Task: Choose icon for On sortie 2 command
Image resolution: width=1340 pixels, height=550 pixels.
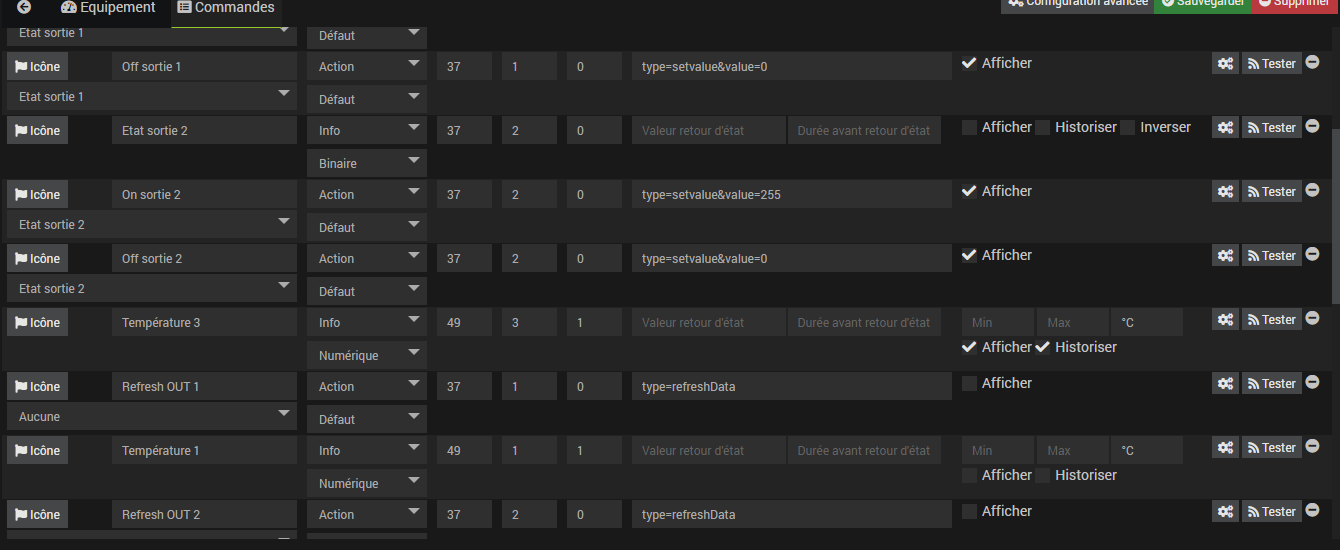Action: tap(38, 195)
